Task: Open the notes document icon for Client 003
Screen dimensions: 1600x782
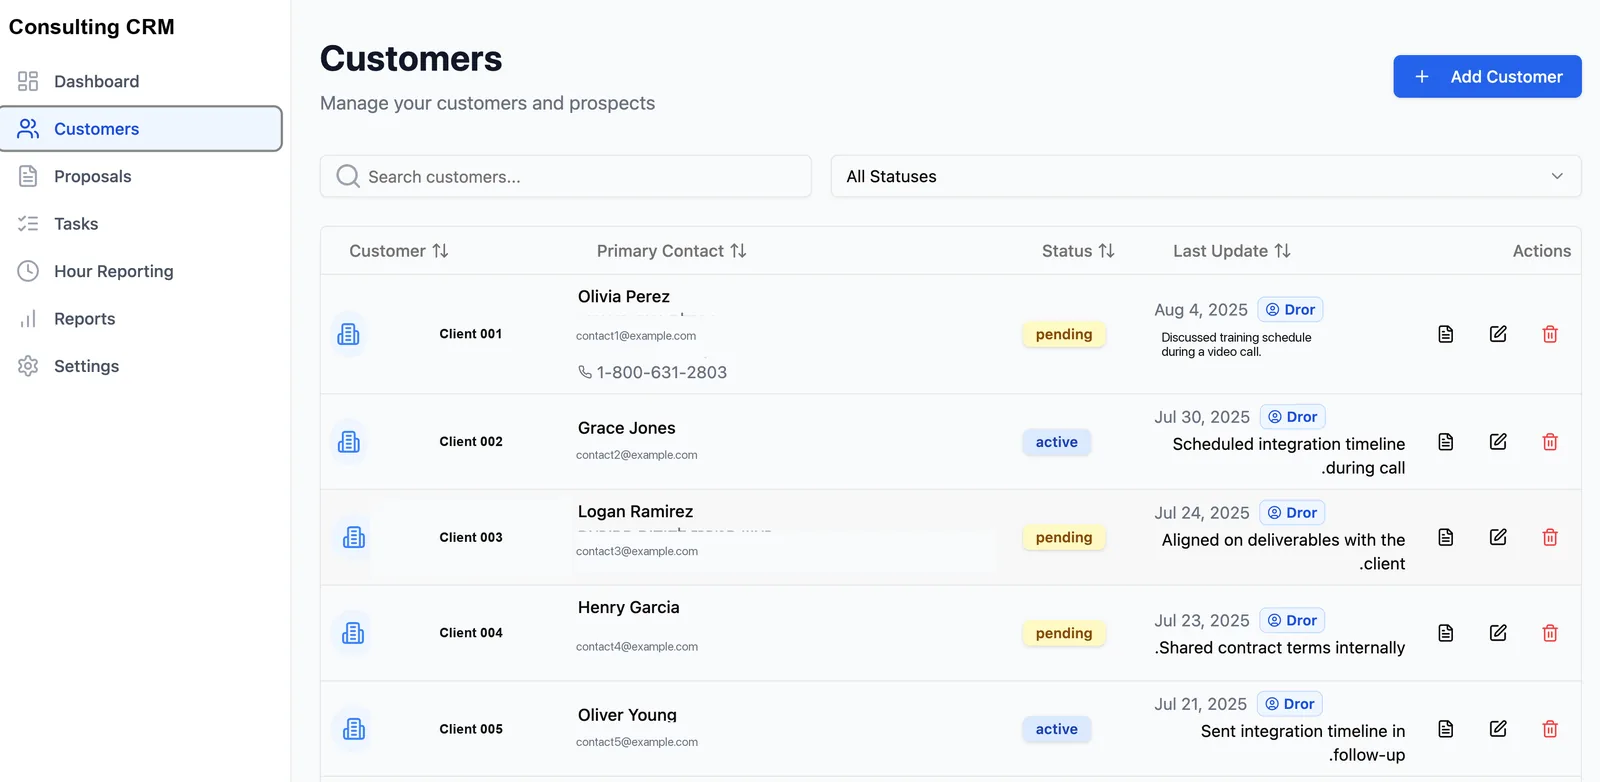Action: pos(1446,537)
